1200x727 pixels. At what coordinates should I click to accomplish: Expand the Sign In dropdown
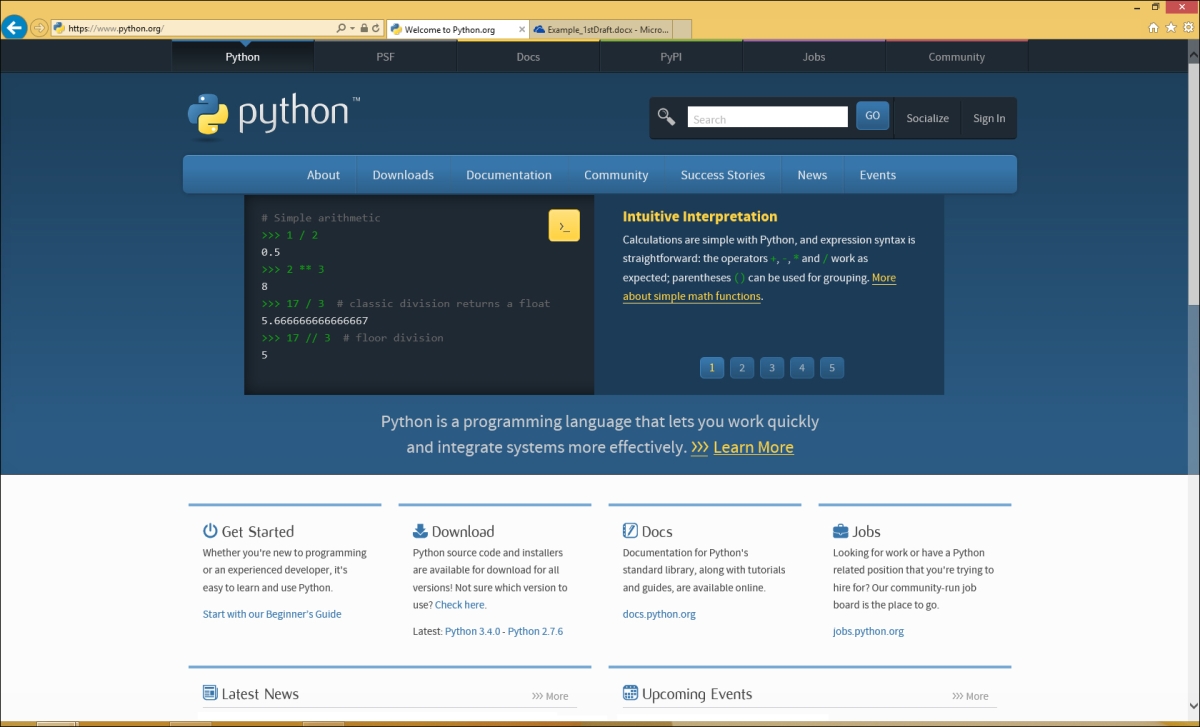989,118
